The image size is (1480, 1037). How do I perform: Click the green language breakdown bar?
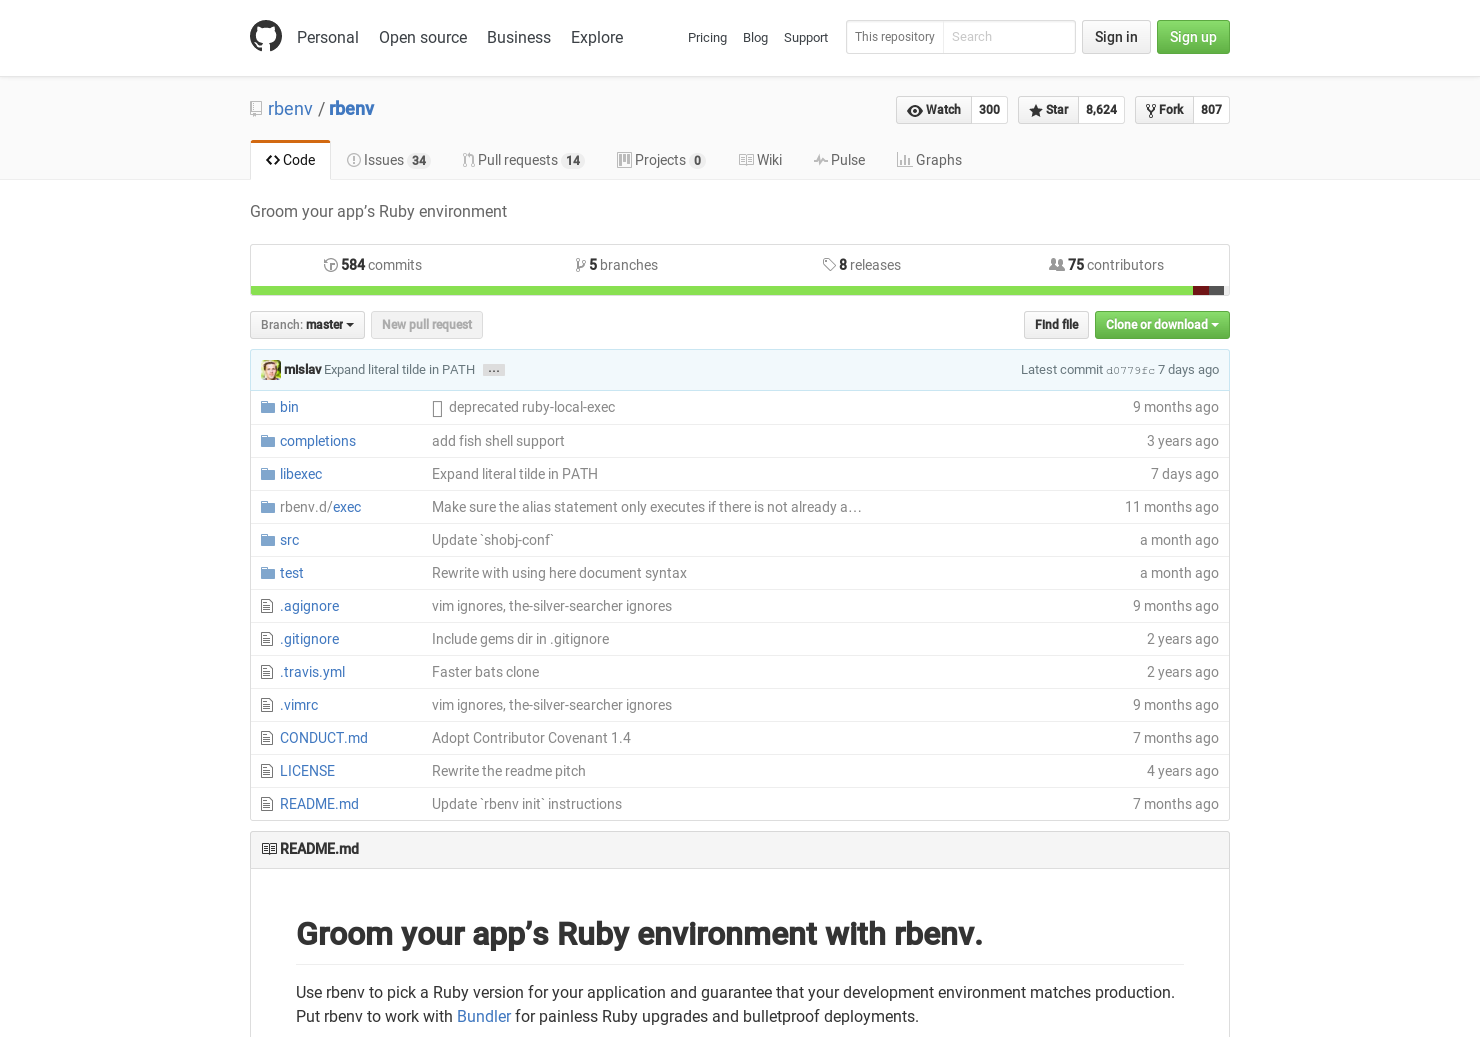[721, 291]
